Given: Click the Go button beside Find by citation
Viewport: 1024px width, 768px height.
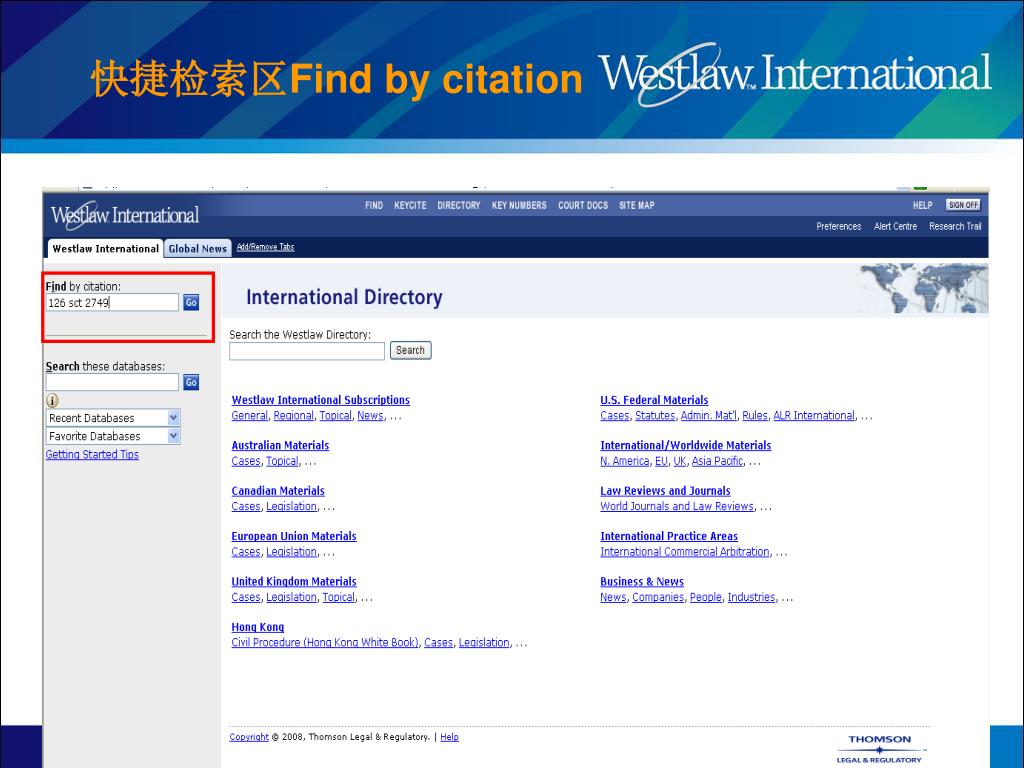Looking at the screenshot, I should coord(191,302).
